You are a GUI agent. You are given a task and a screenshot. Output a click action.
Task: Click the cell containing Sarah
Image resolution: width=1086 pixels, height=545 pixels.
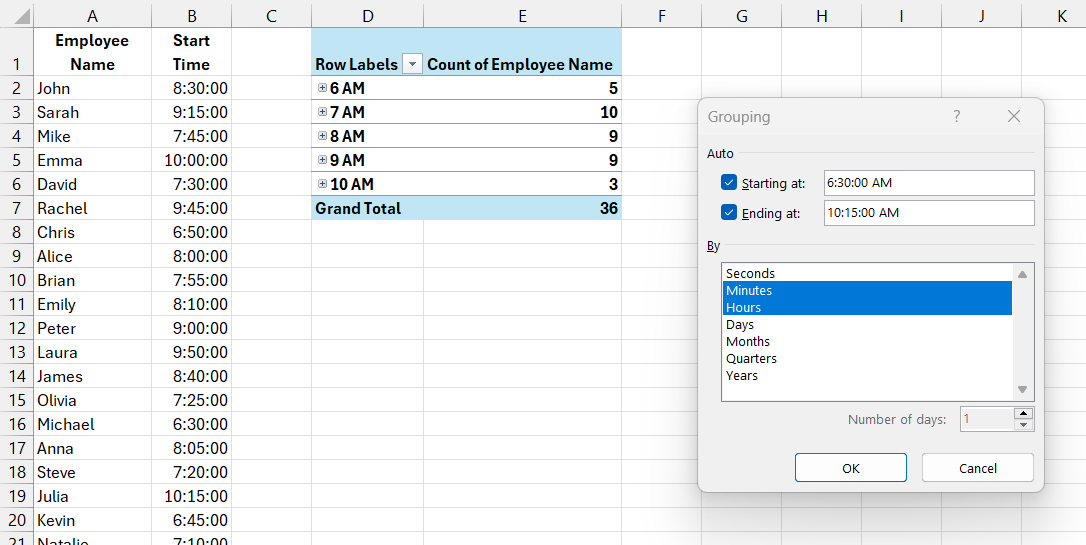click(x=92, y=112)
